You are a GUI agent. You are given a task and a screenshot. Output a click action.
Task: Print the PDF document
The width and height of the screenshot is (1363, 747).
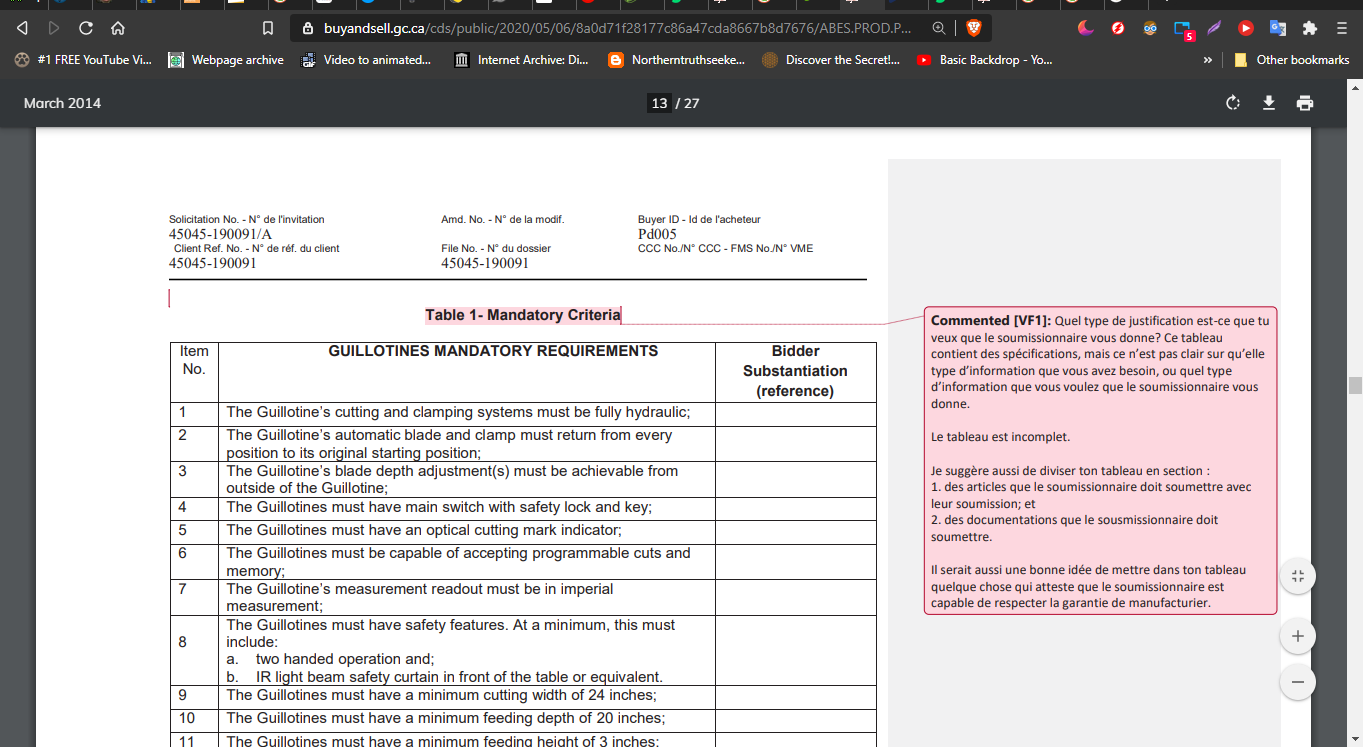[x=1304, y=103]
